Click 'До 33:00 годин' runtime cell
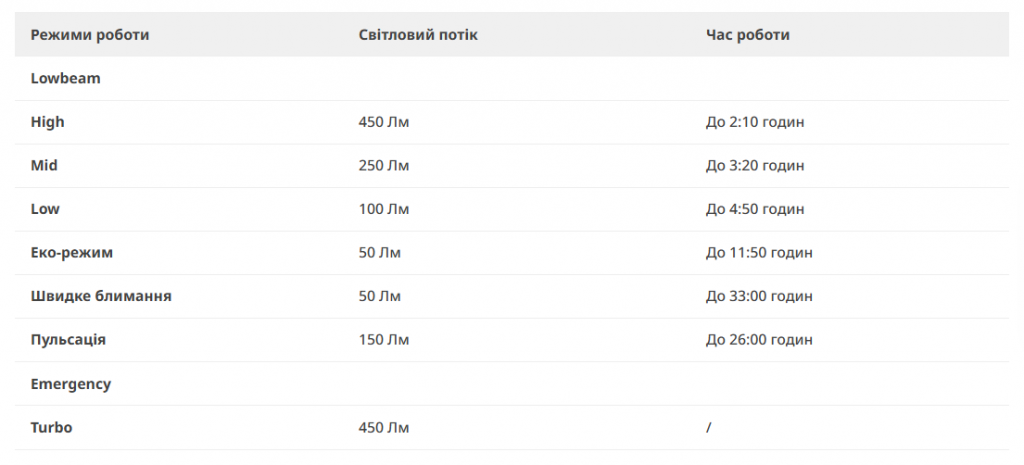This screenshot has height=465, width=1024. pos(760,296)
